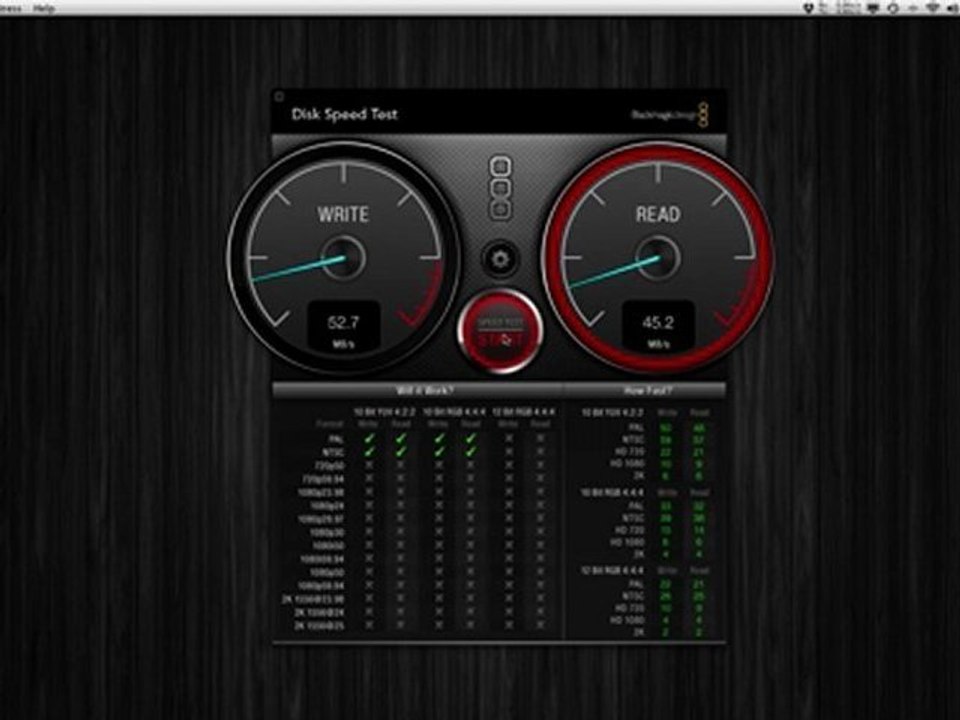The height and width of the screenshot is (720, 960).
Task: Click the PAL row label in Will it Work
Action: pyautogui.click(x=336, y=439)
